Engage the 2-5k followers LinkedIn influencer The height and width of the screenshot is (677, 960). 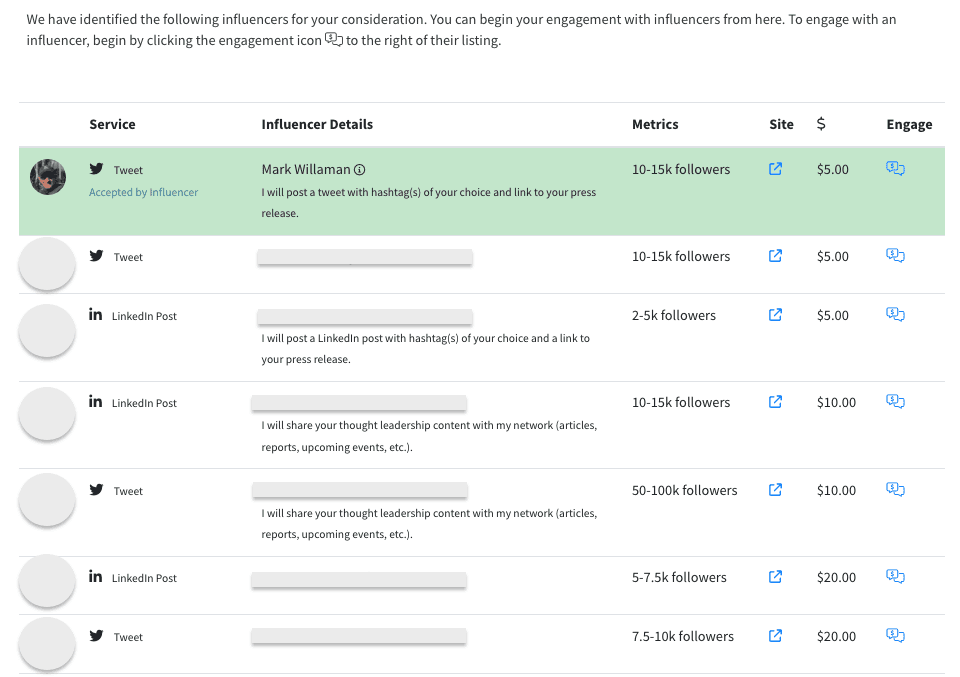point(895,315)
